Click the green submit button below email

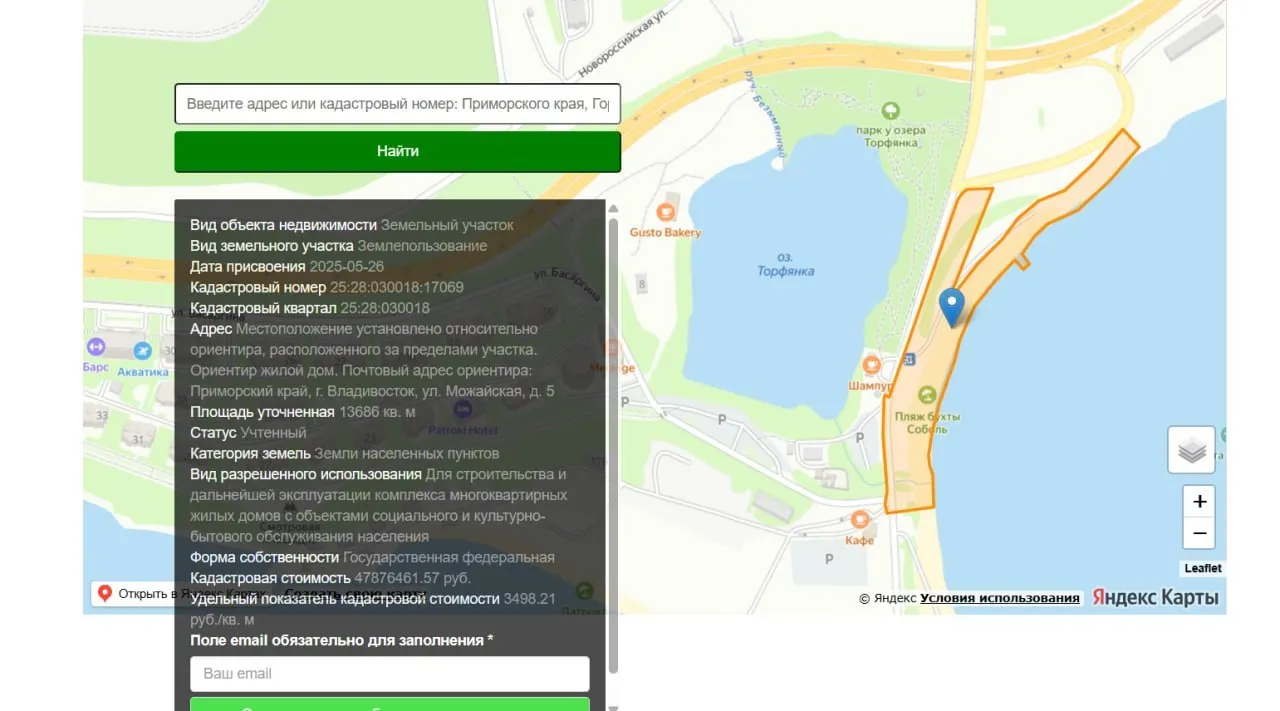tap(390, 704)
